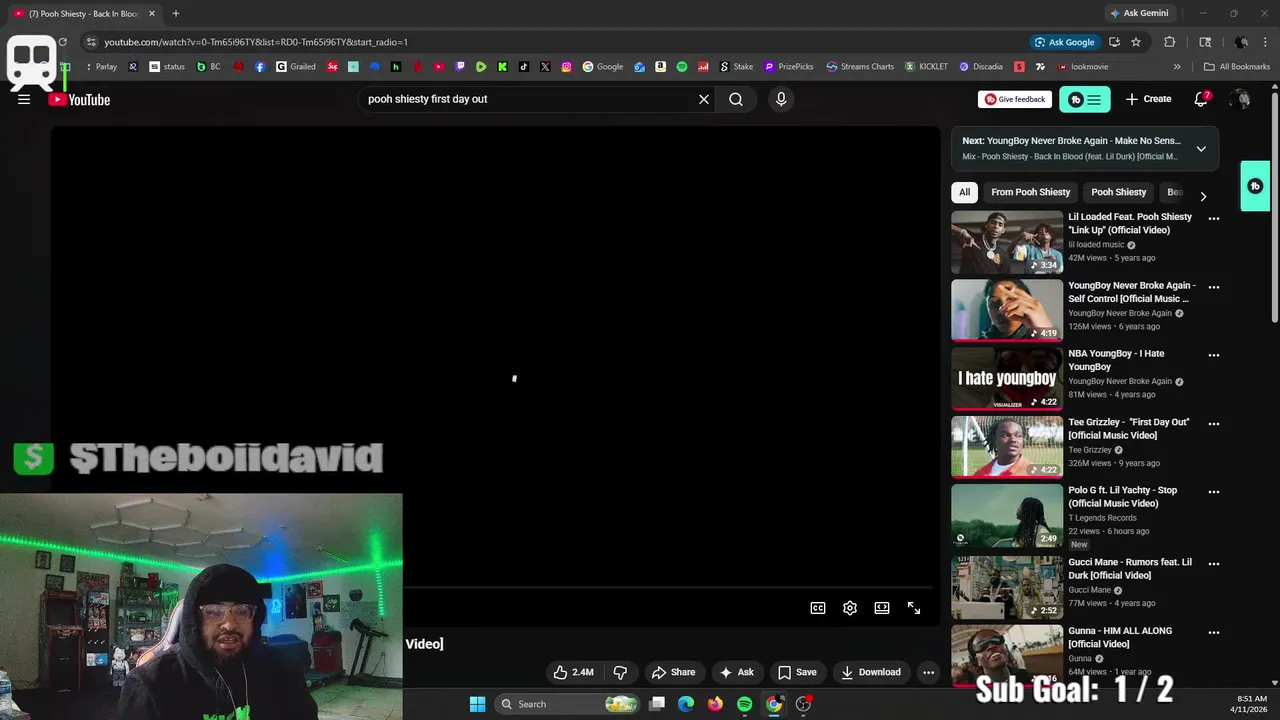Select the Pooh Shiesty chip
The width and height of the screenshot is (1280, 720).
point(1118,192)
